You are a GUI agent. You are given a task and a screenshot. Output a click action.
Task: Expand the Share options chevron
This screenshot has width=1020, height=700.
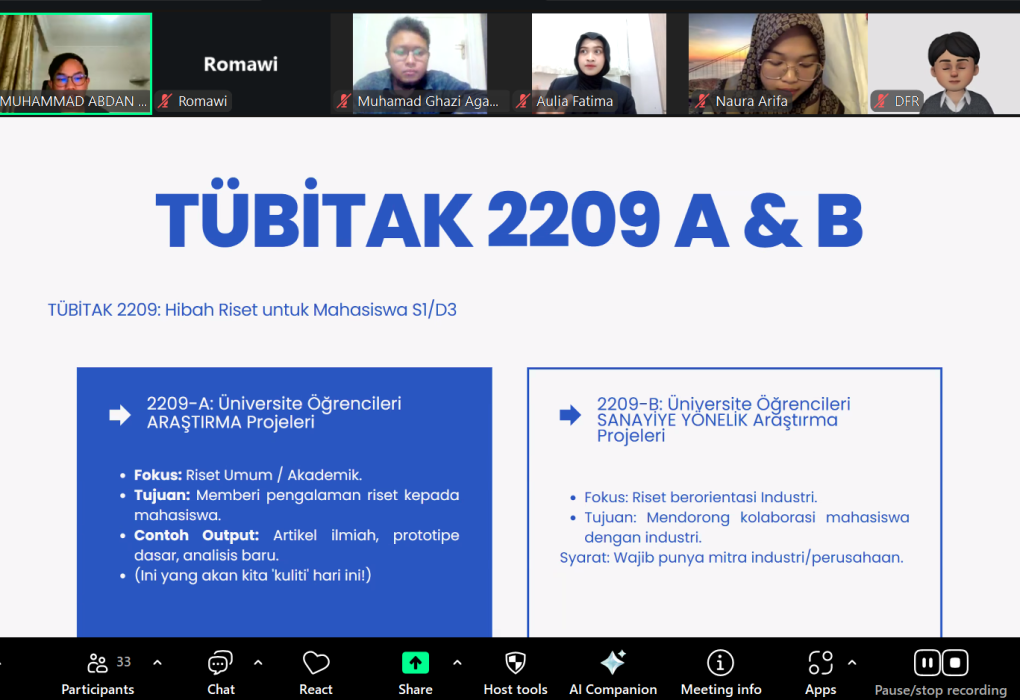[x=457, y=662]
